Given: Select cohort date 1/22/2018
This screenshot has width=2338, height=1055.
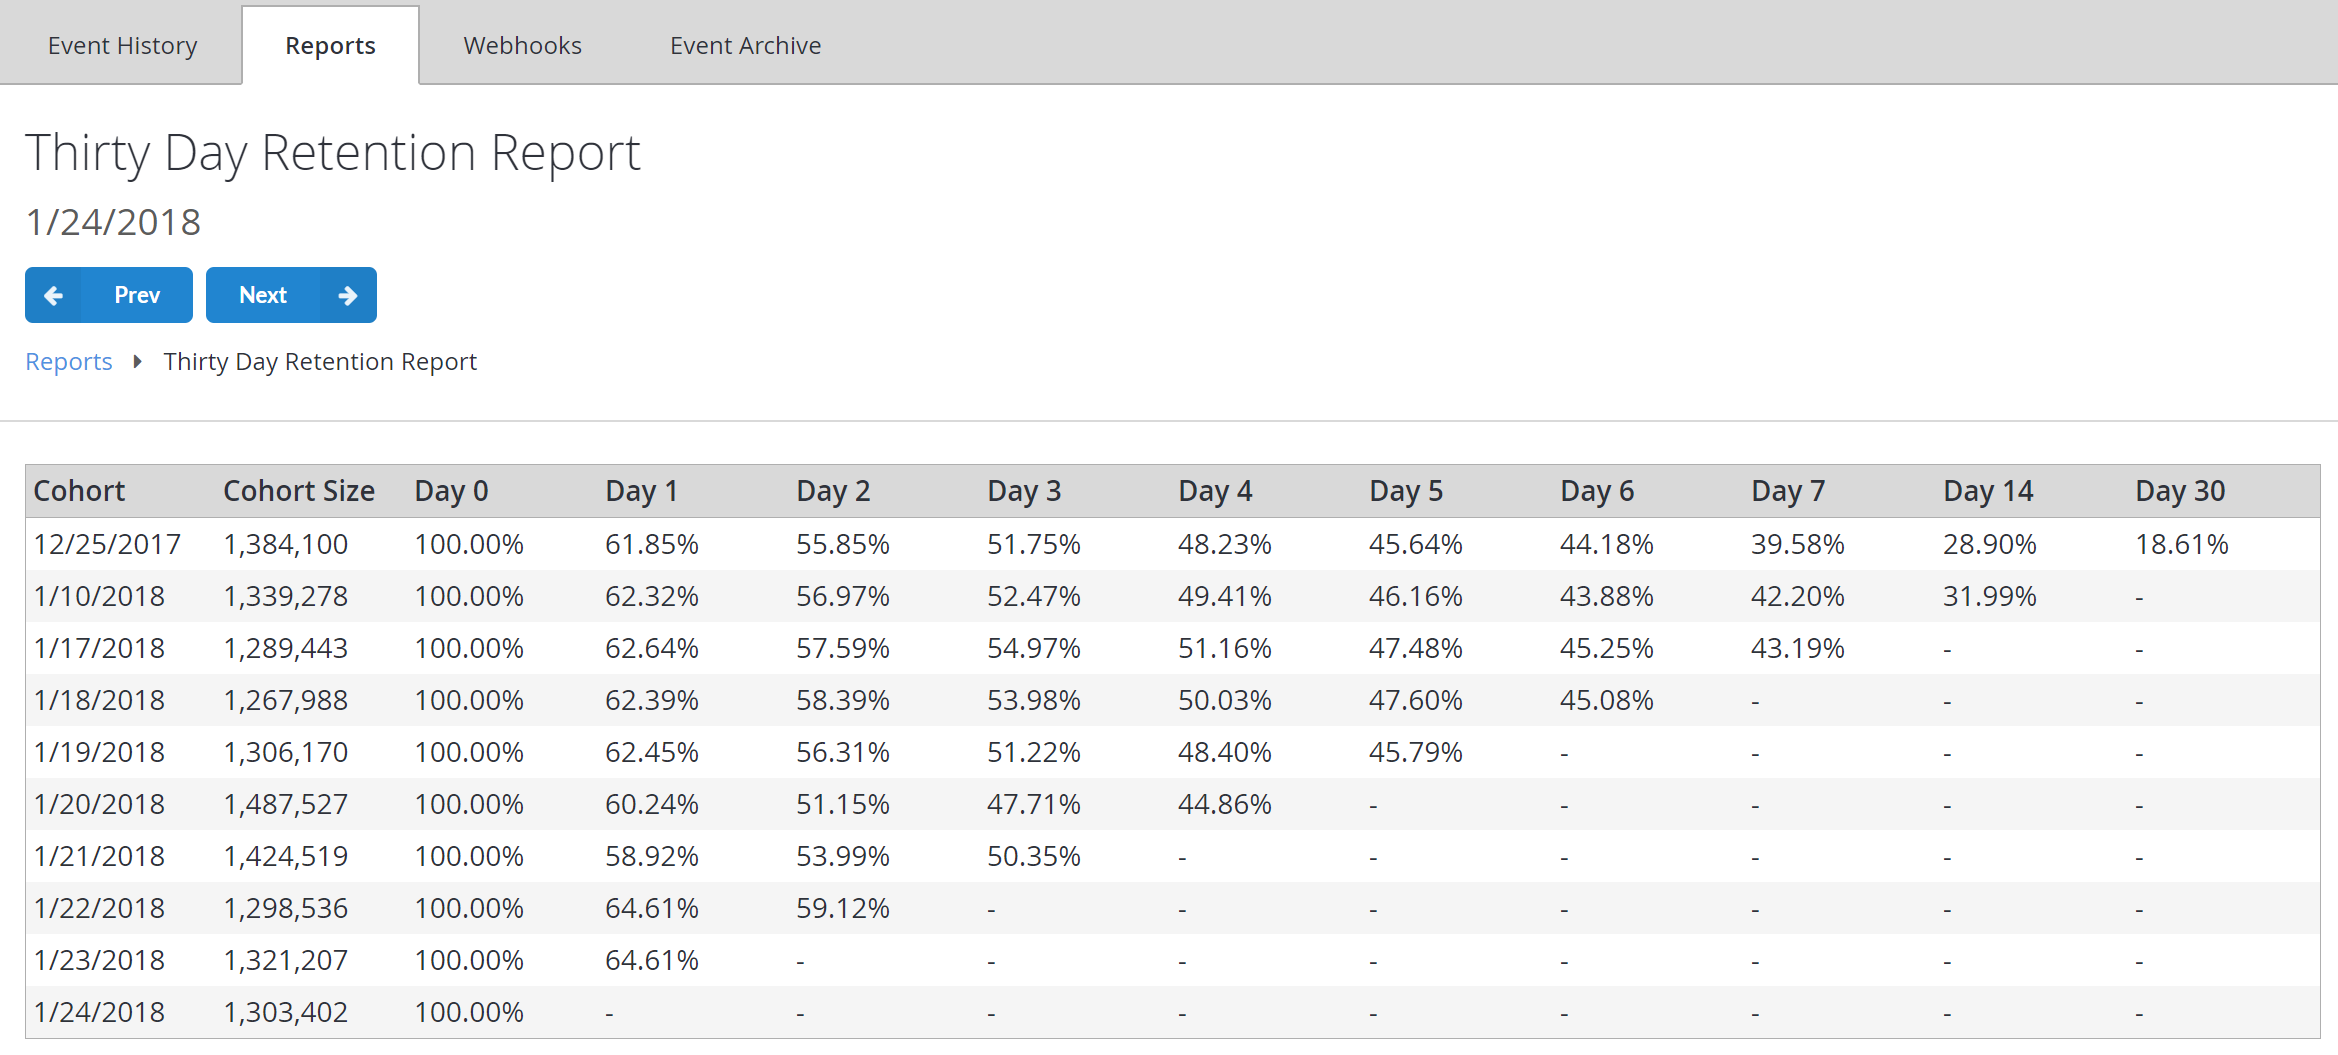Looking at the screenshot, I should coord(99,908).
